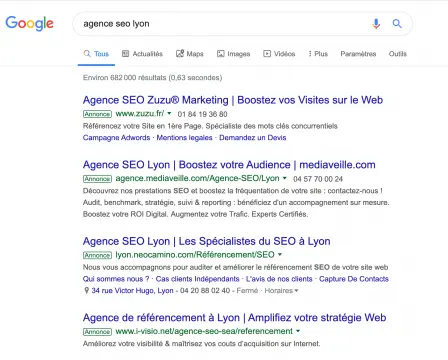Switch to the Maps tab
The width and height of the screenshot is (448, 360).
pyautogui.click(x=190, y=54)
